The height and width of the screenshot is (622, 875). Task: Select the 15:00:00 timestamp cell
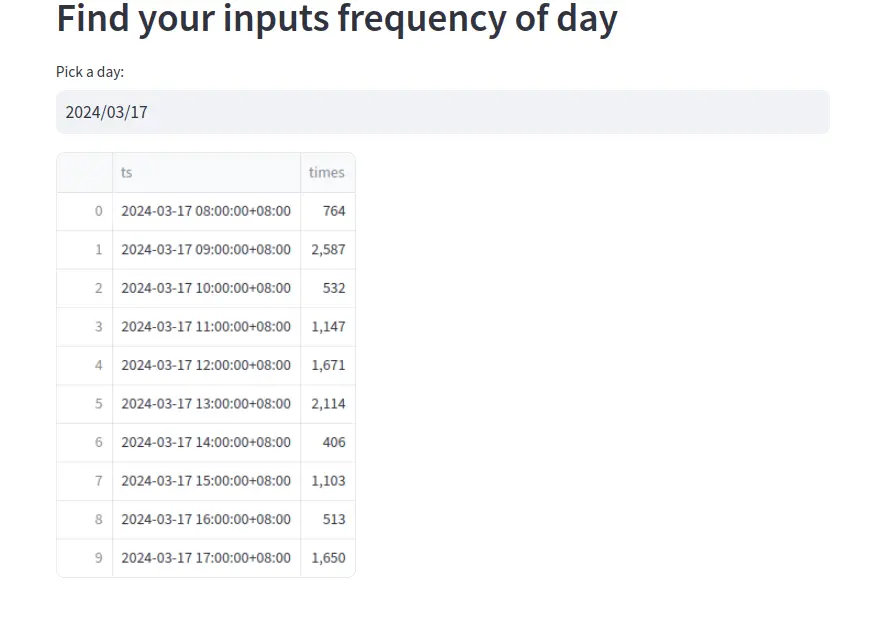click(206, 481)
